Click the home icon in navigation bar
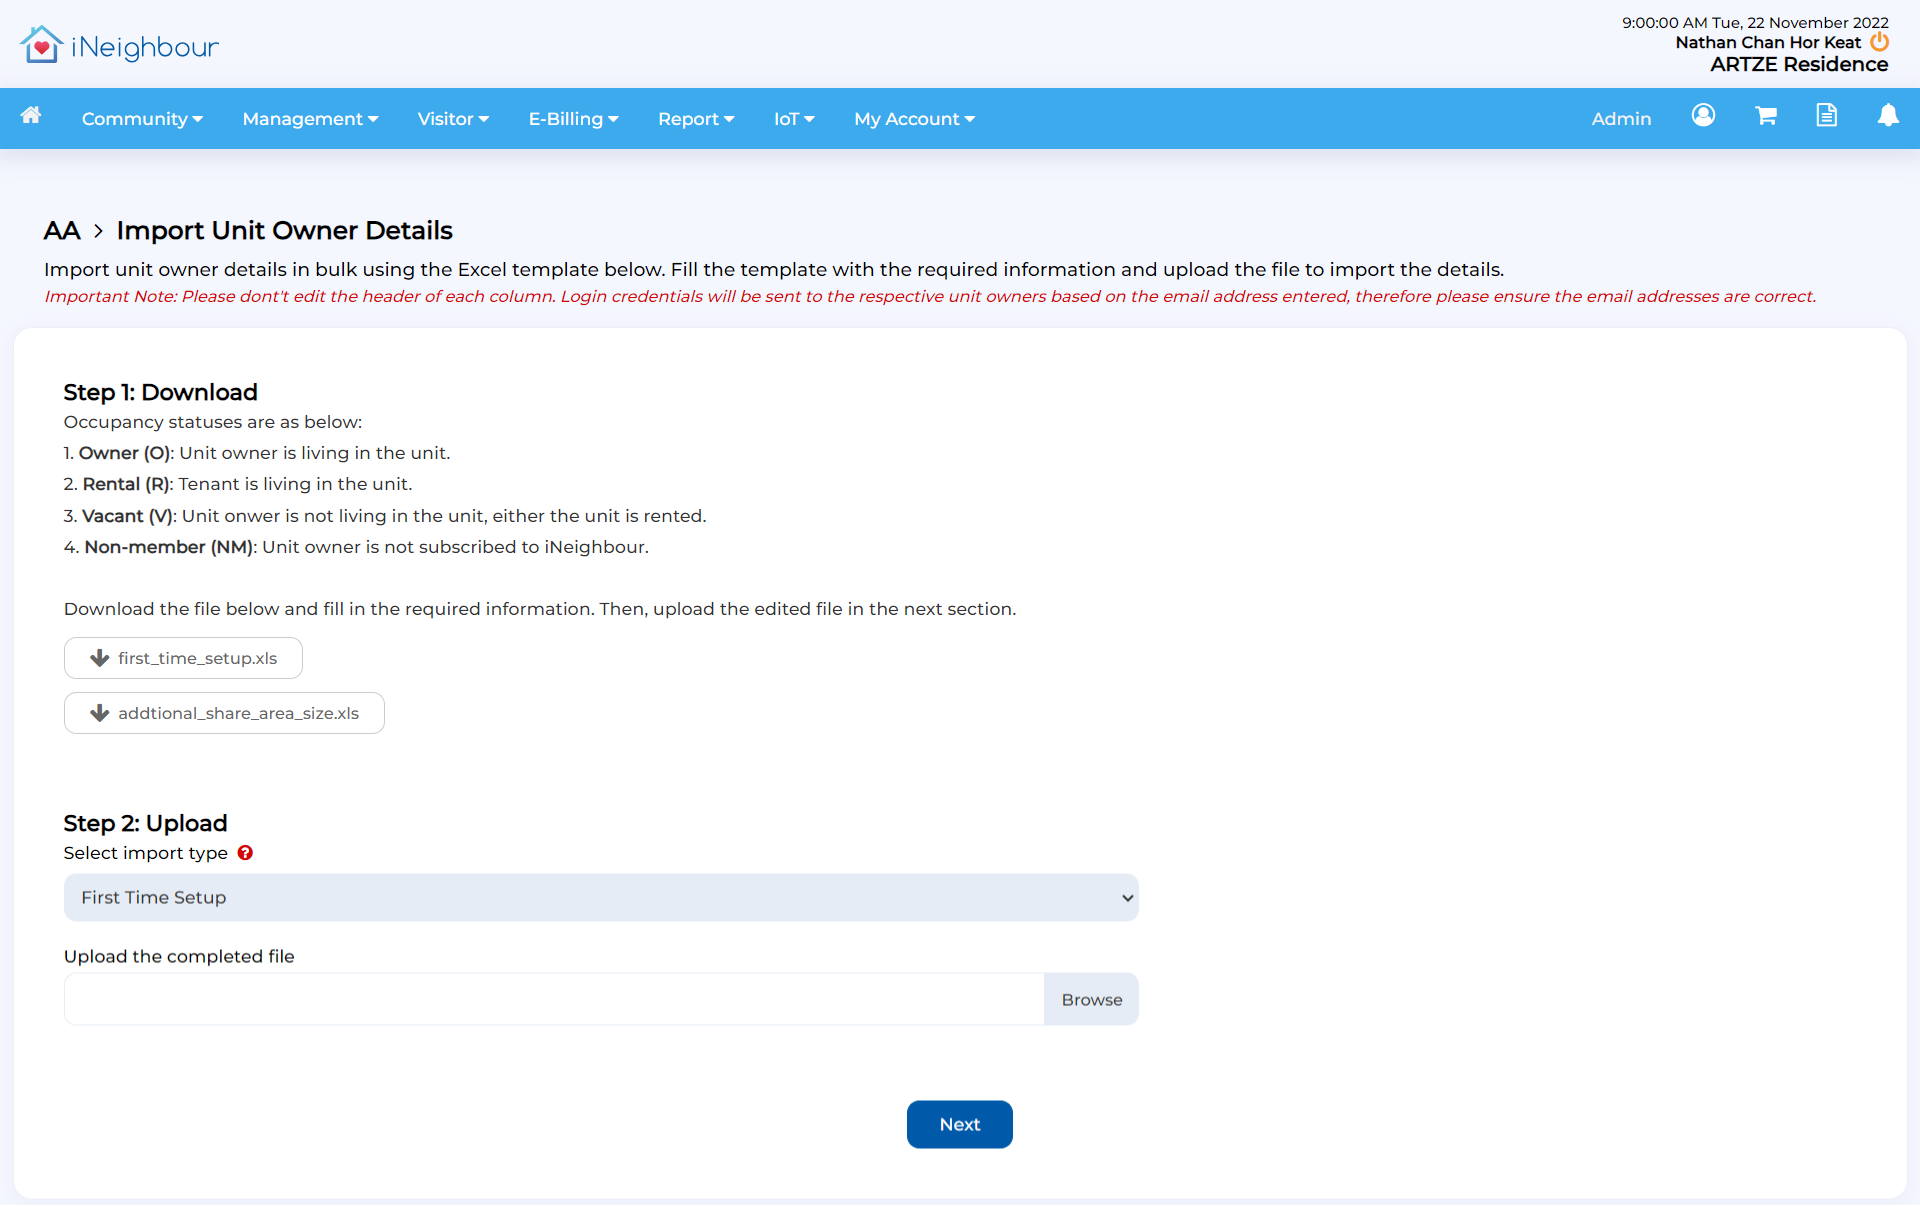Viewport: 1920px width, 1206px height. pyautogui.click(x=31, y=116)
